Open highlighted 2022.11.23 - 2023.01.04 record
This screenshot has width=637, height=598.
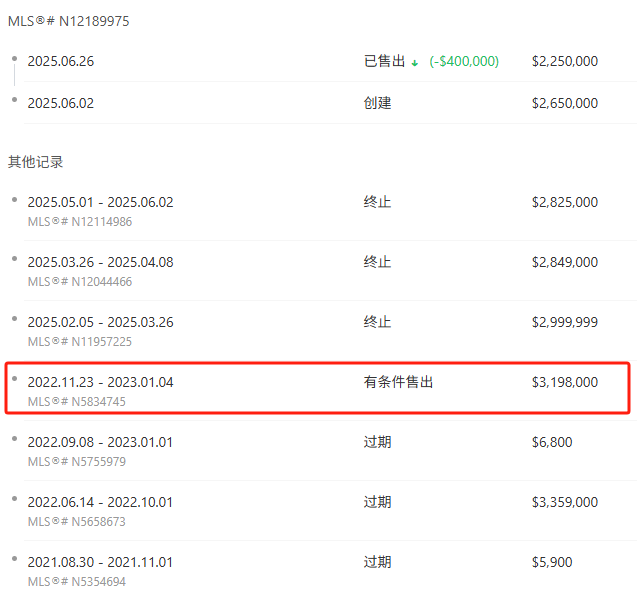pos(100,382)
